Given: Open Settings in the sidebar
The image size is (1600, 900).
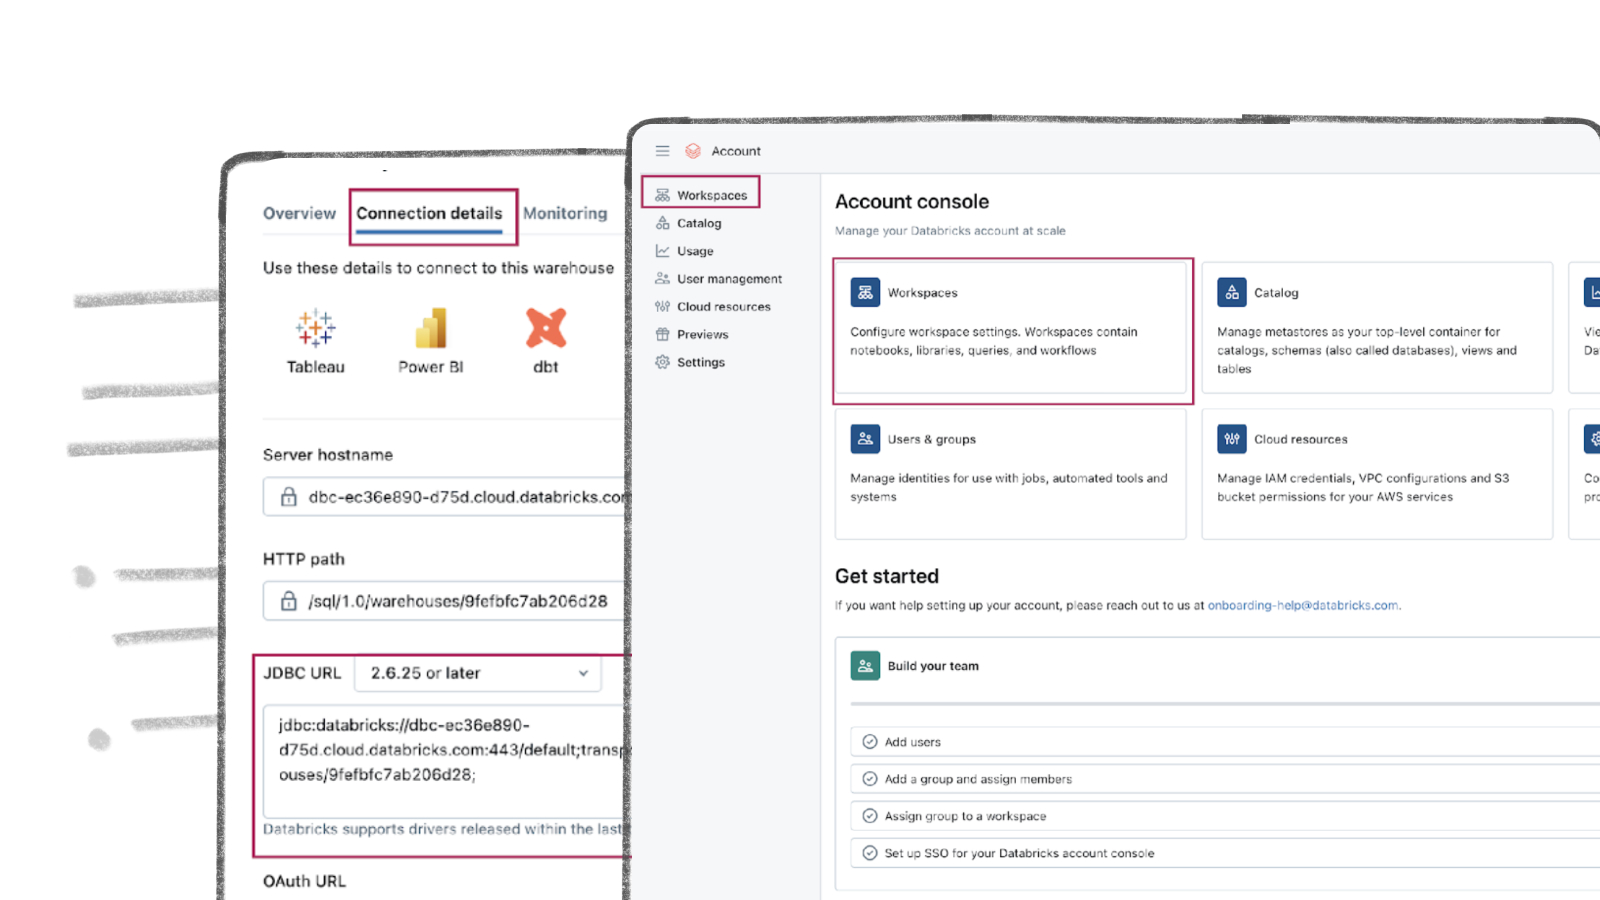Looking at the screenshot, I should (700, 362).
